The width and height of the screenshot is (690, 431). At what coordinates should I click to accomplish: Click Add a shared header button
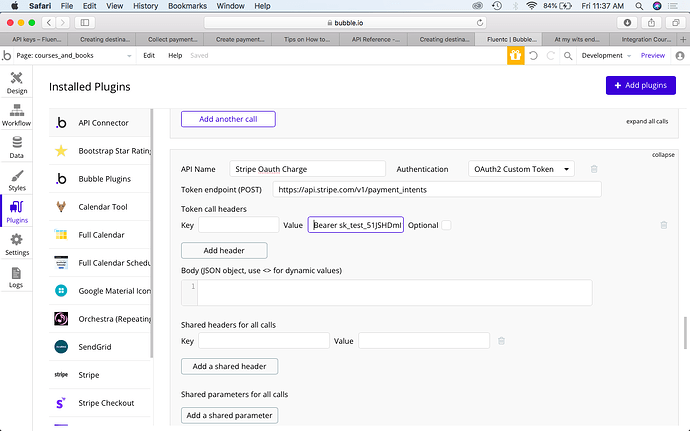[229, 366]
